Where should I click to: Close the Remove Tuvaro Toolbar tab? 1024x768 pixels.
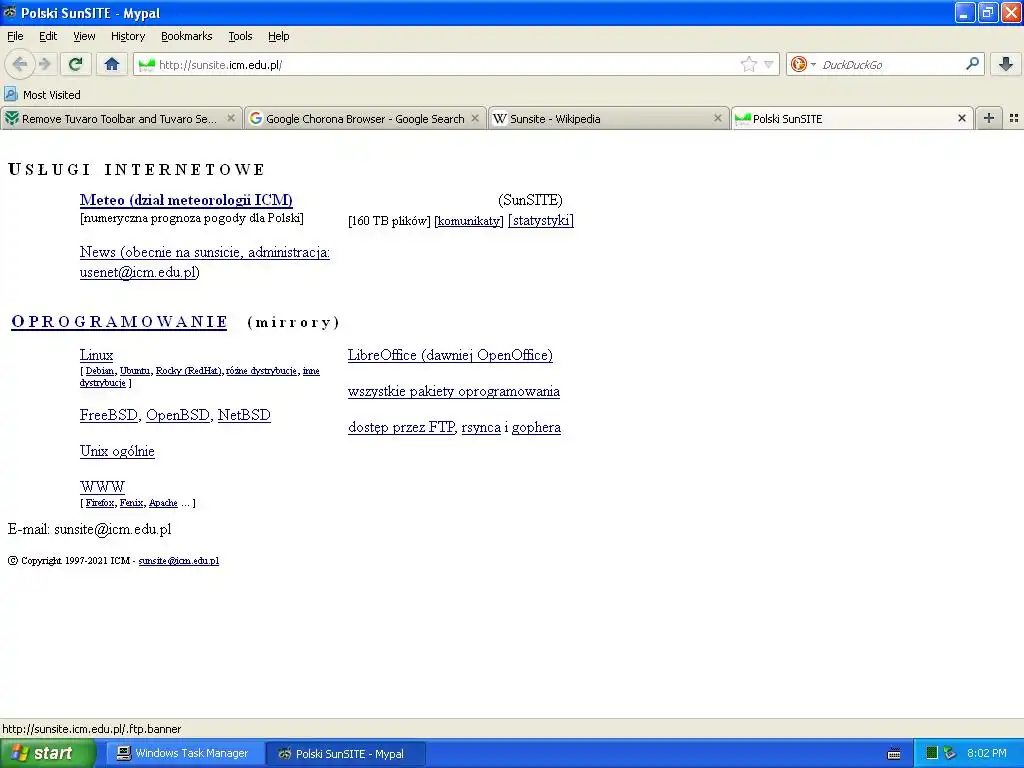[x=231, y=118]
